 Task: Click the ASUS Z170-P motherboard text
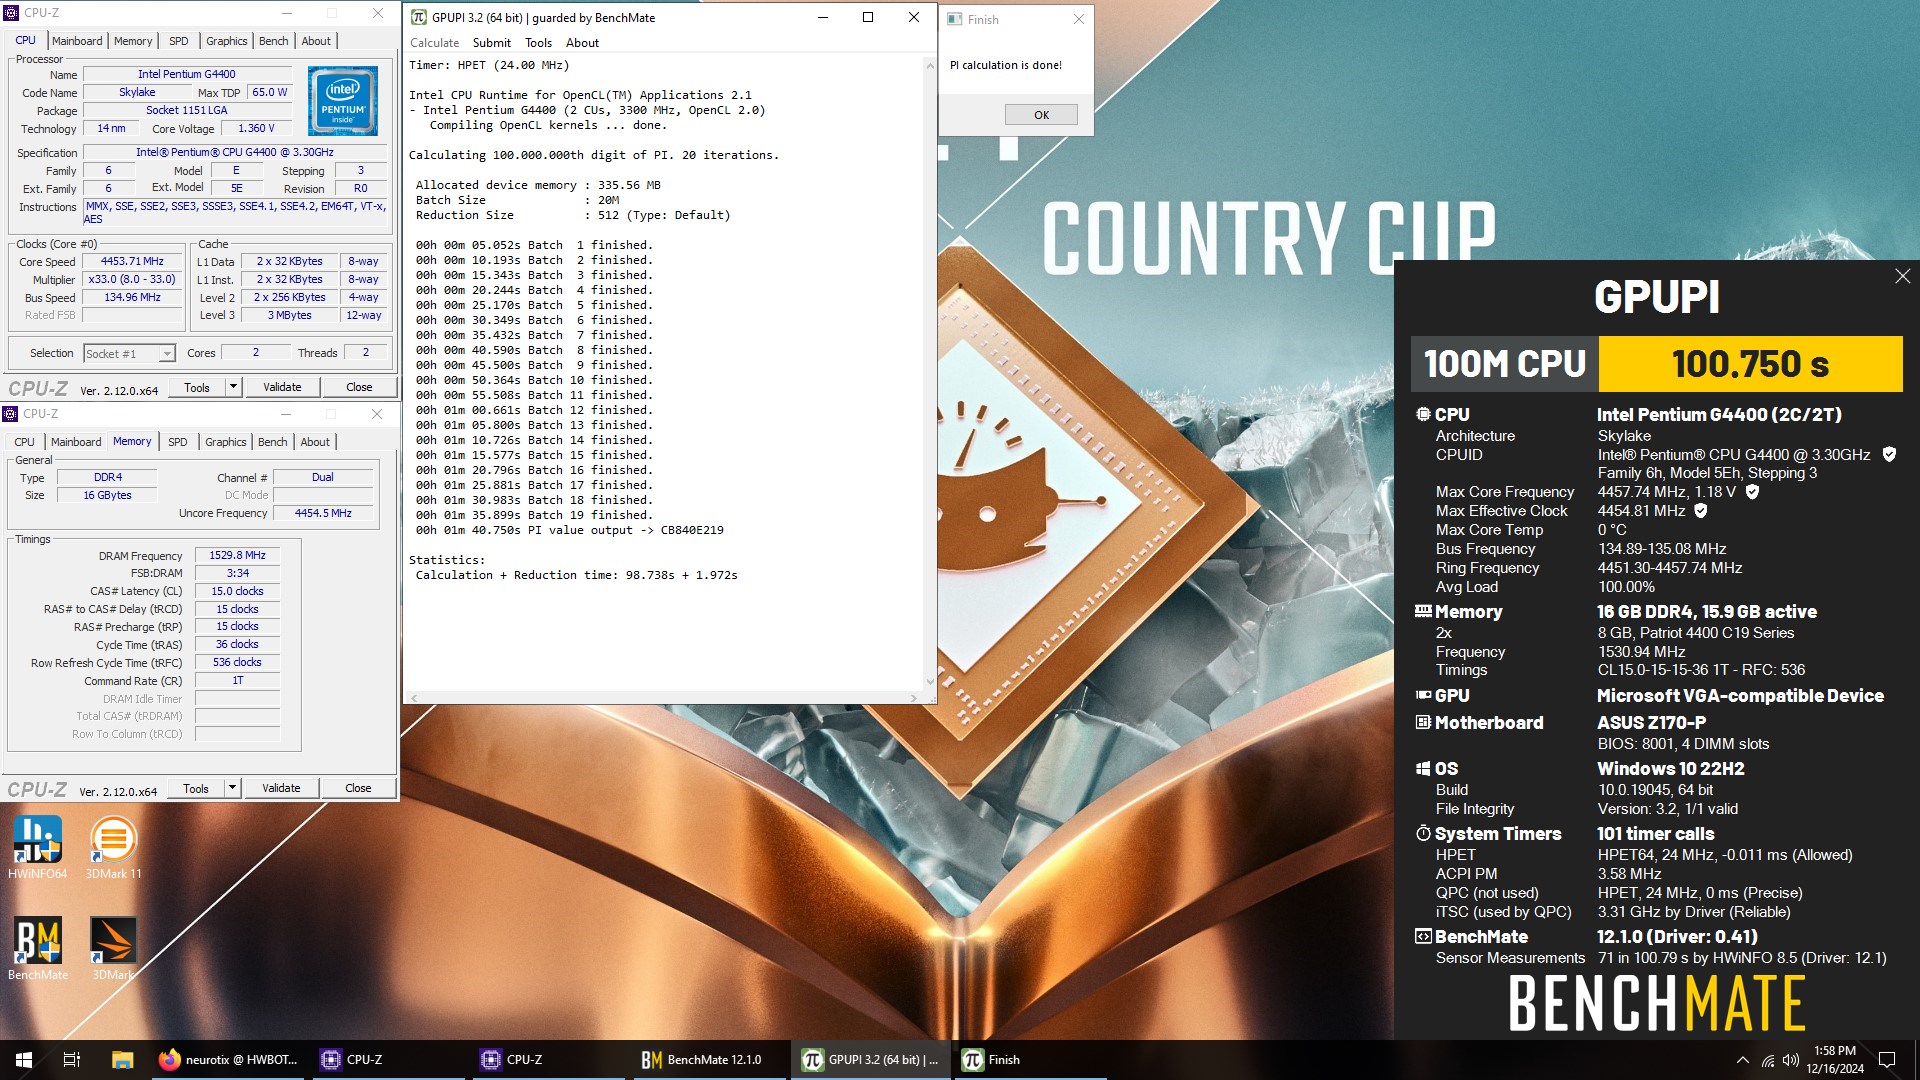click(1651, 723)
